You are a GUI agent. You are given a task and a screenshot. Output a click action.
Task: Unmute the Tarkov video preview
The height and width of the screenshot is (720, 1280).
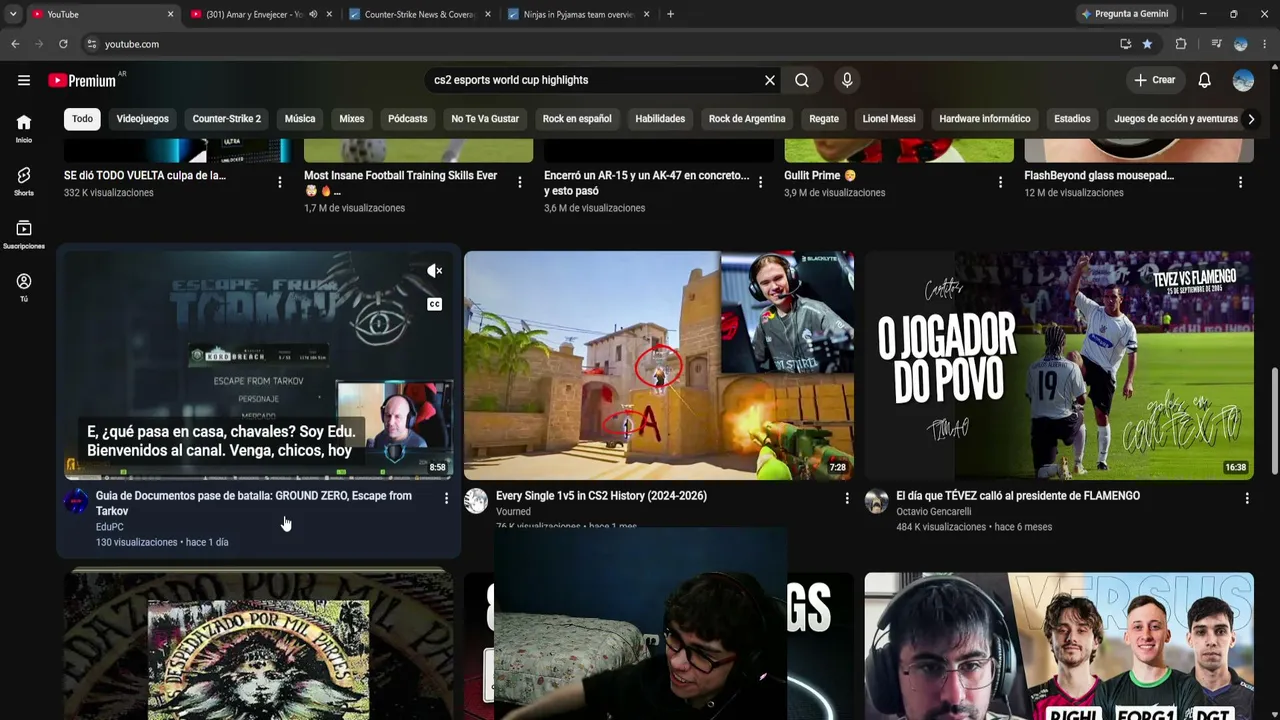pos(434,271)
